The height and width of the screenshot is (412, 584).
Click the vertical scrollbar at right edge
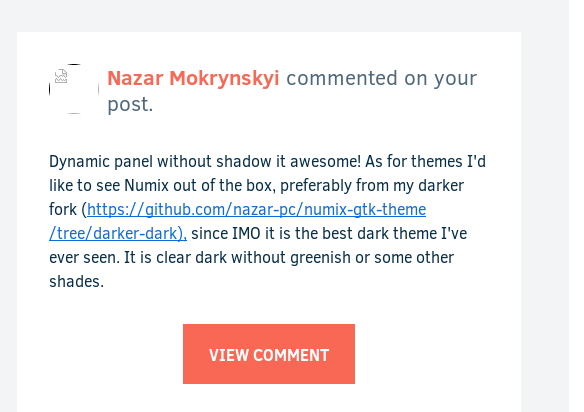click(576, 206)
